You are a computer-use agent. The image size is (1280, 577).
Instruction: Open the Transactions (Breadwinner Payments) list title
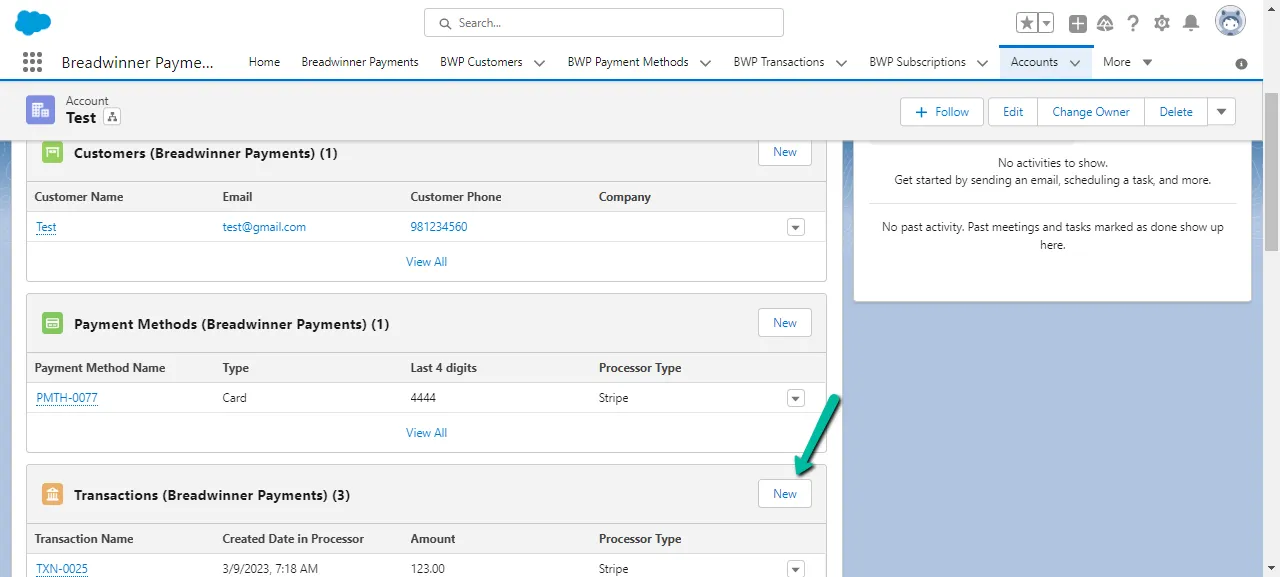212,495
